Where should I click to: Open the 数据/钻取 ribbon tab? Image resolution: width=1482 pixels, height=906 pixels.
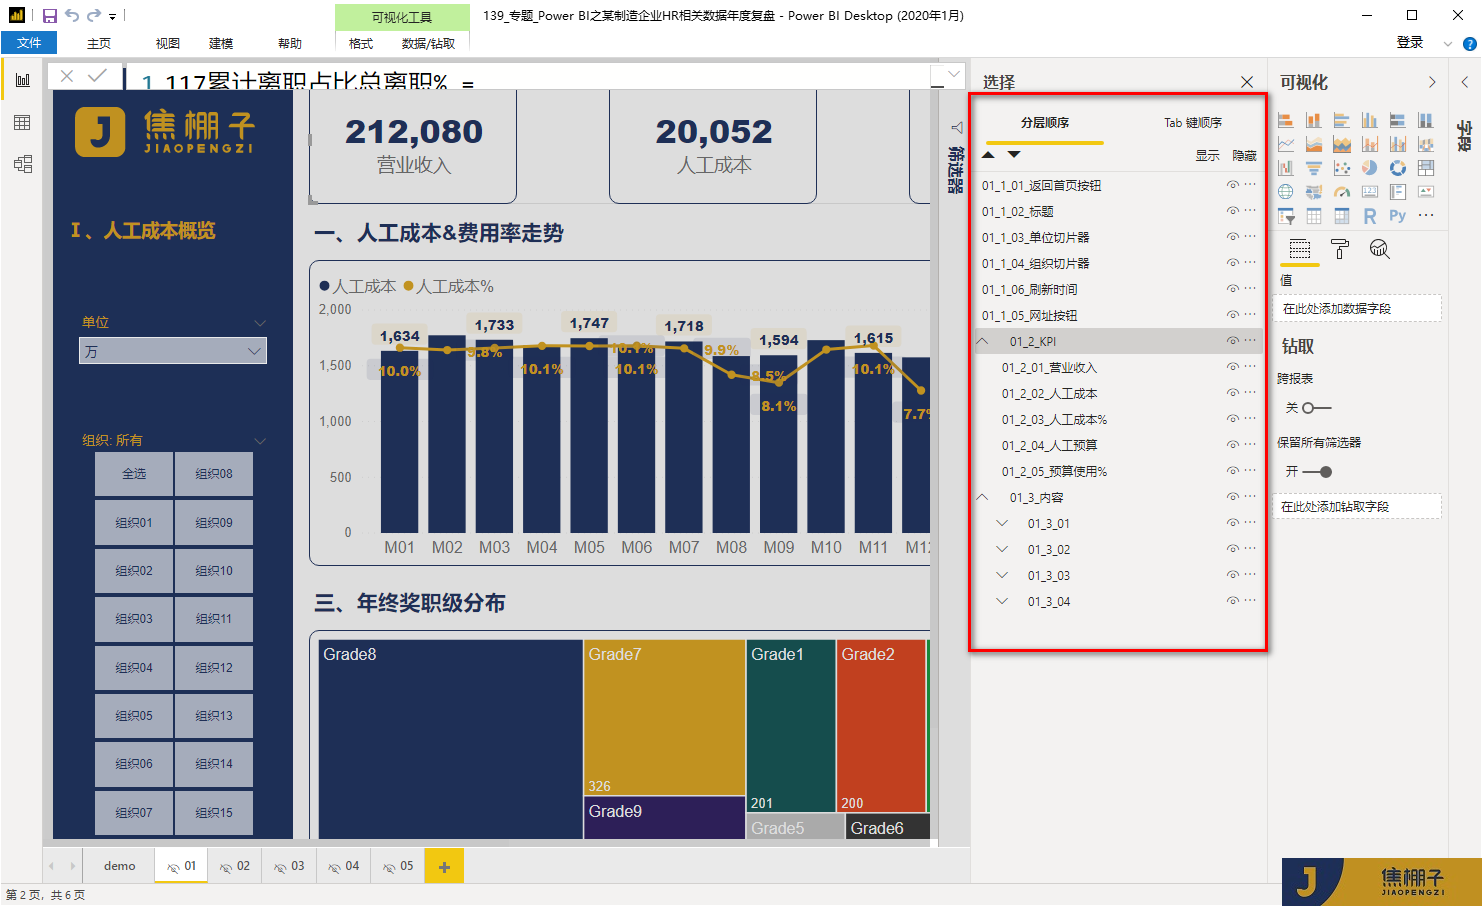(428, 44)
